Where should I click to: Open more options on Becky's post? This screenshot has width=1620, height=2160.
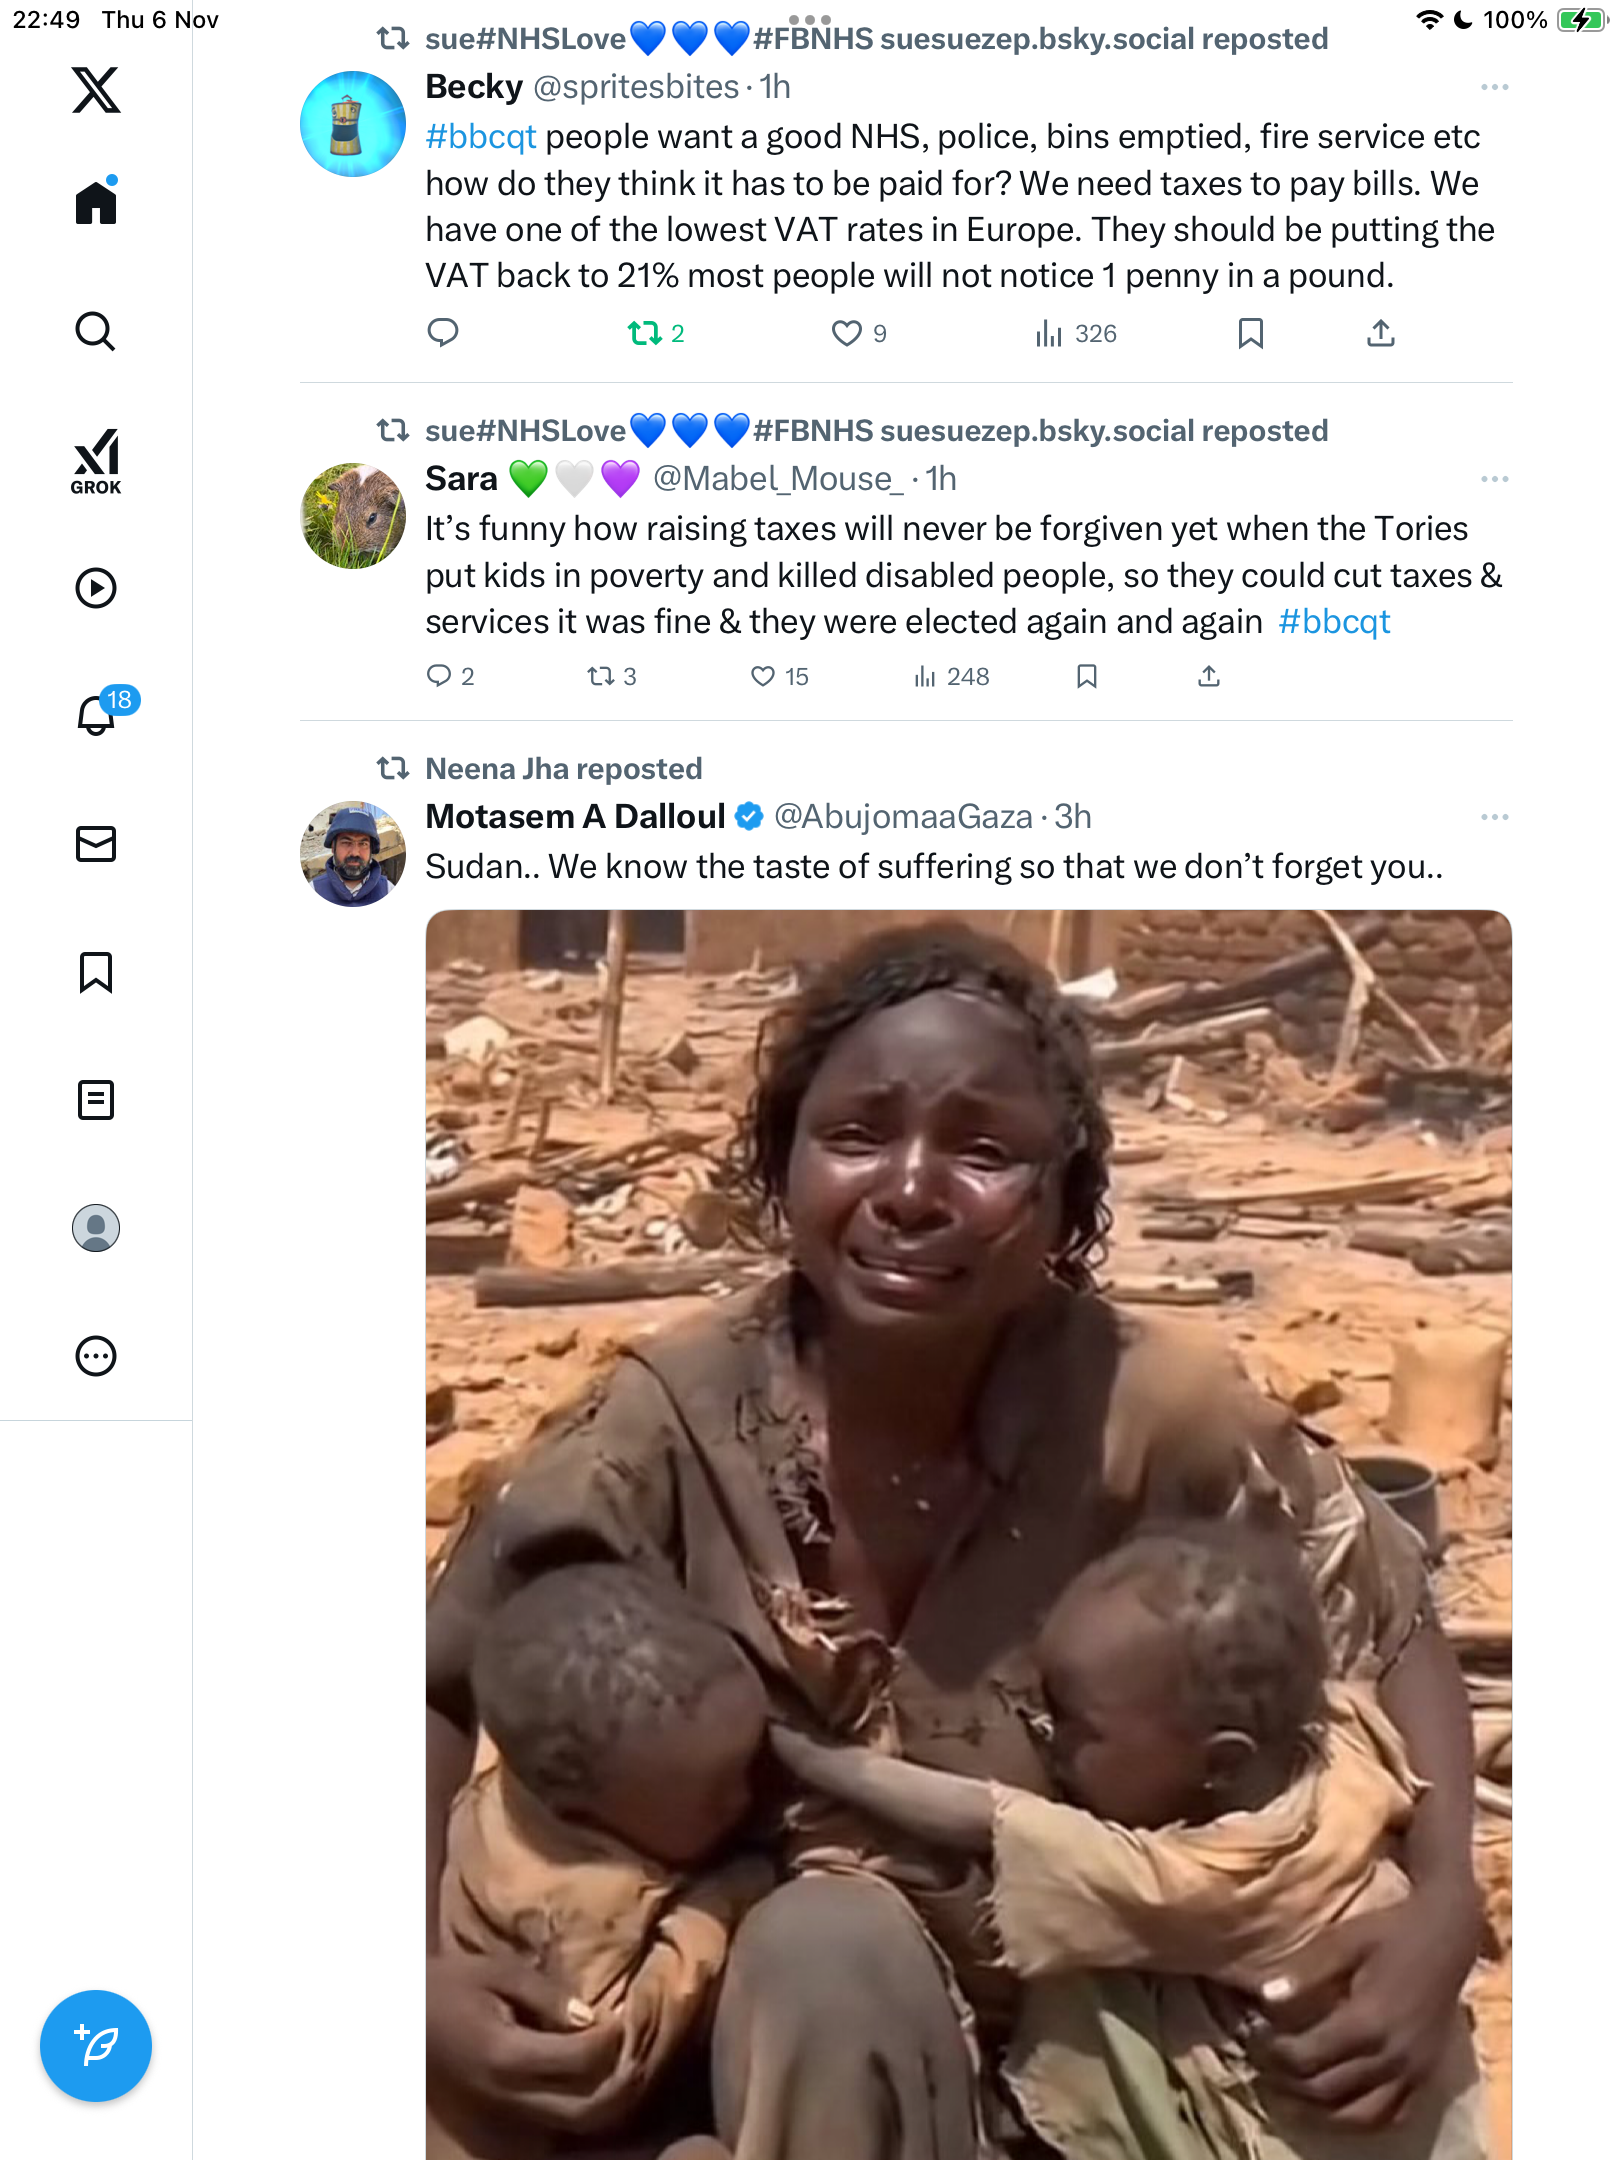point(1494,88)
